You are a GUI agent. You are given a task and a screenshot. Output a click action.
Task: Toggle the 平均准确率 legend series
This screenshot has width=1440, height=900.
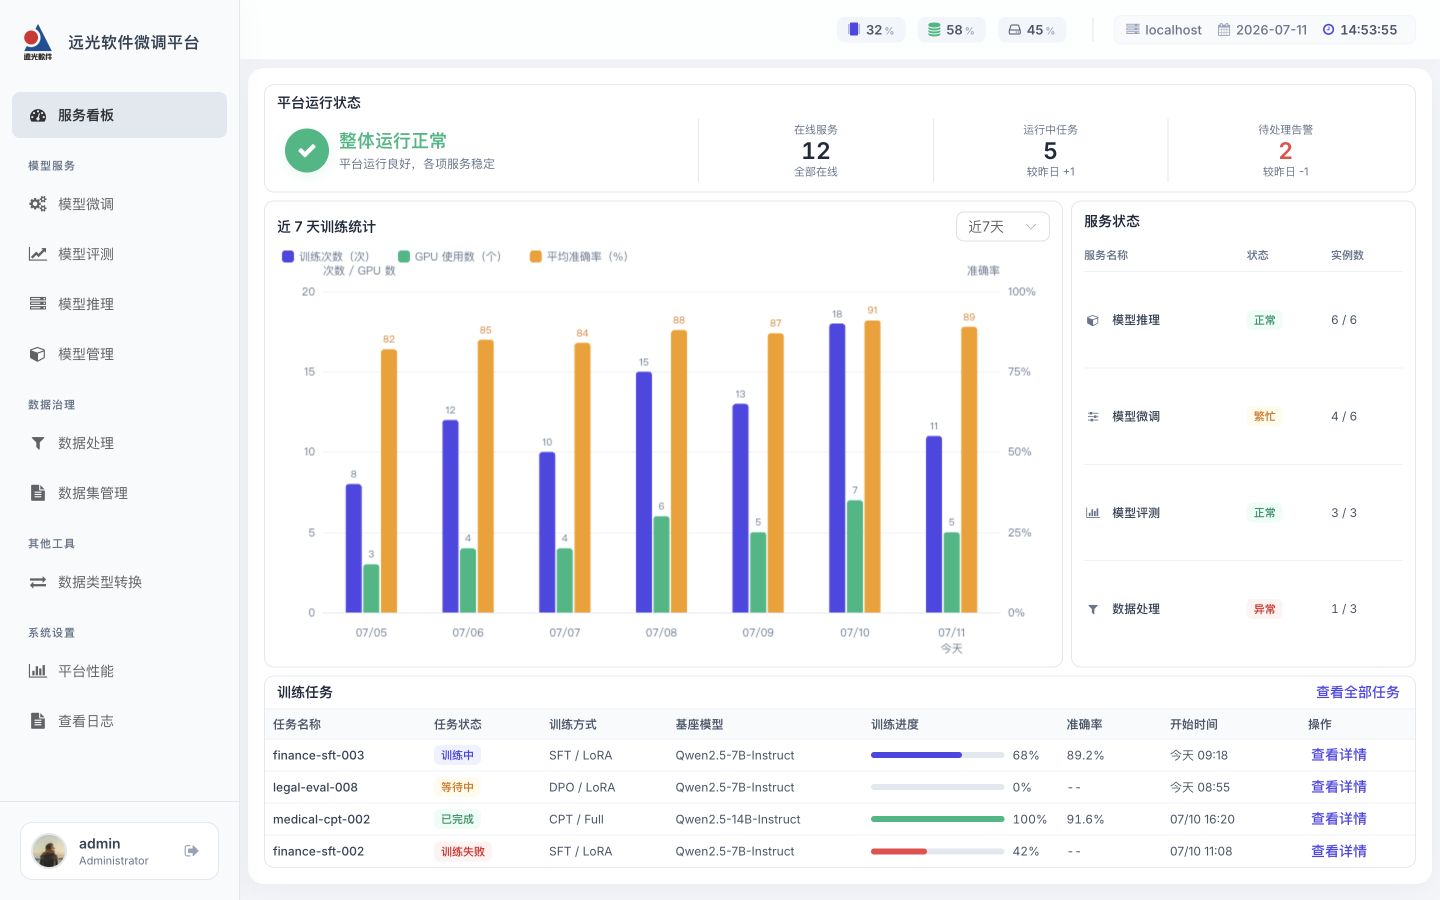click(579, 257)
